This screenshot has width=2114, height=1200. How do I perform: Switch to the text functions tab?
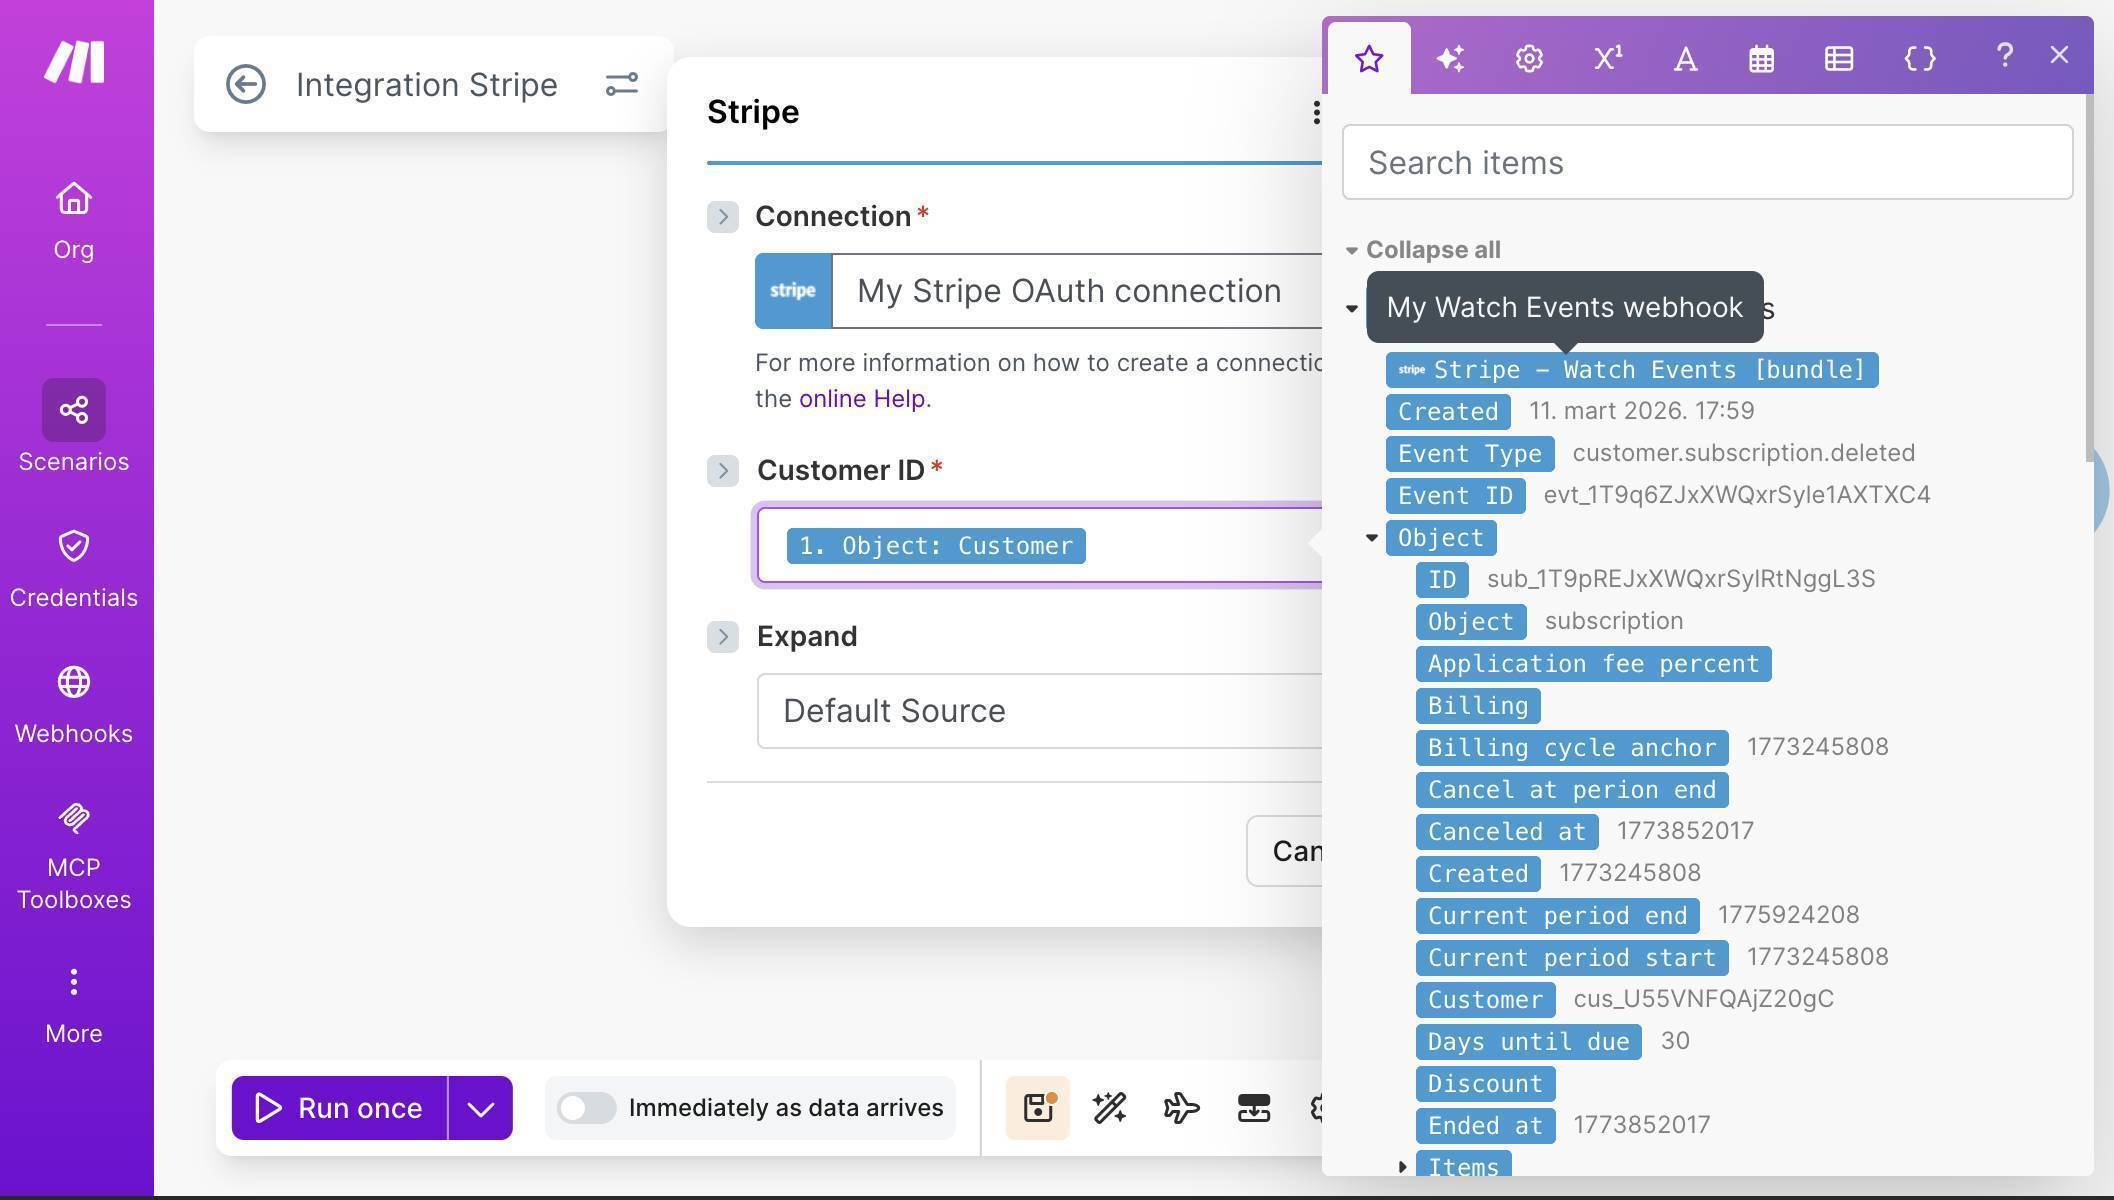[1684, 58]
